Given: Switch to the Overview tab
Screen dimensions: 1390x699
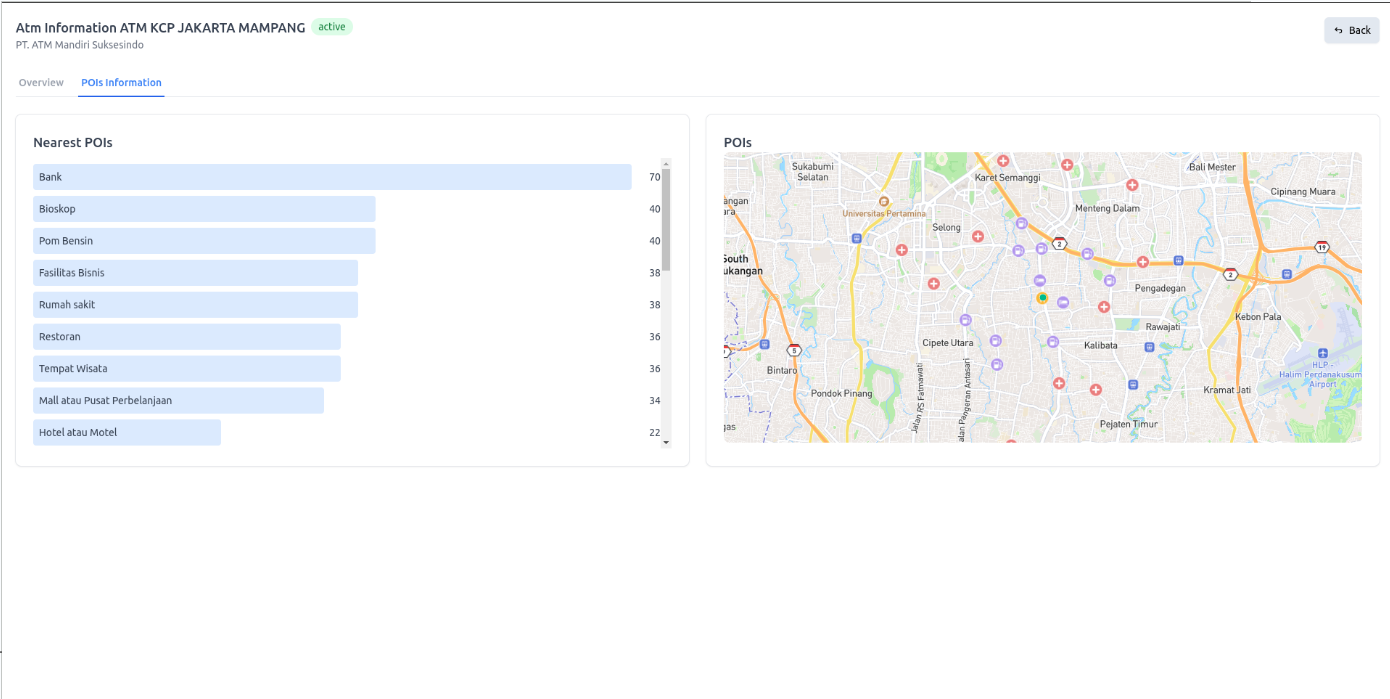Looking at the screenshot, I should [41, 82].
